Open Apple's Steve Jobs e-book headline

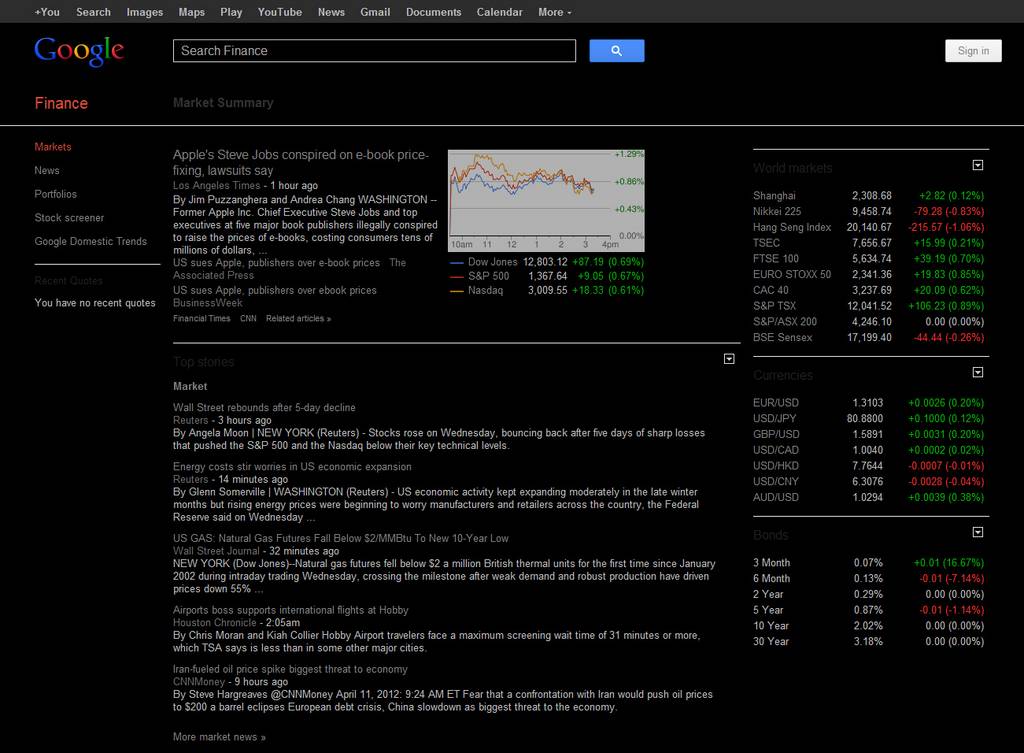tap(301, 163)
